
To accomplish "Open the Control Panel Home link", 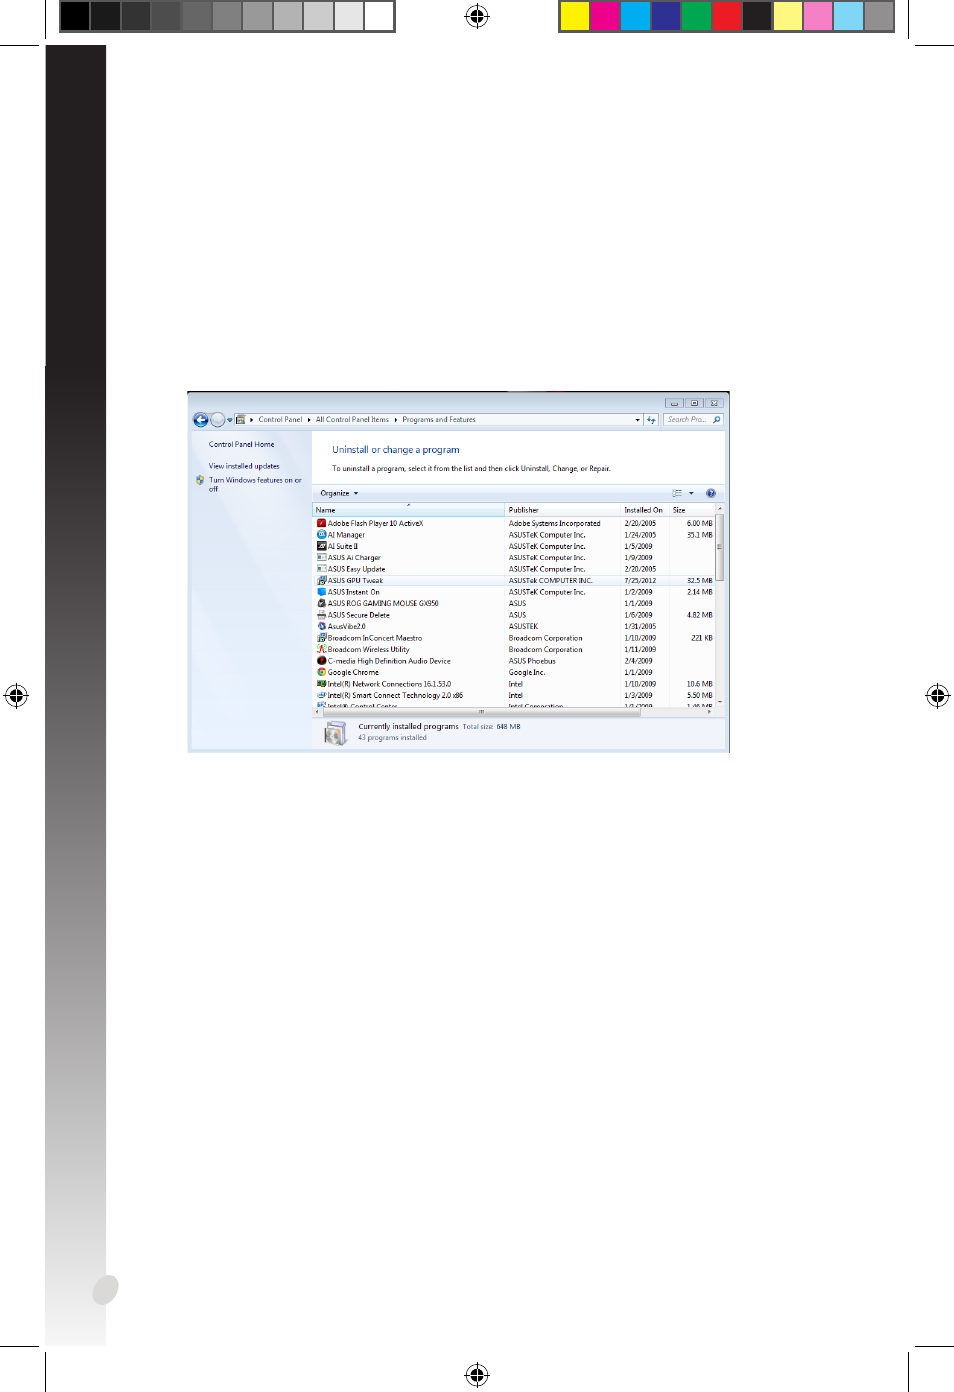I will click(241, 444).
